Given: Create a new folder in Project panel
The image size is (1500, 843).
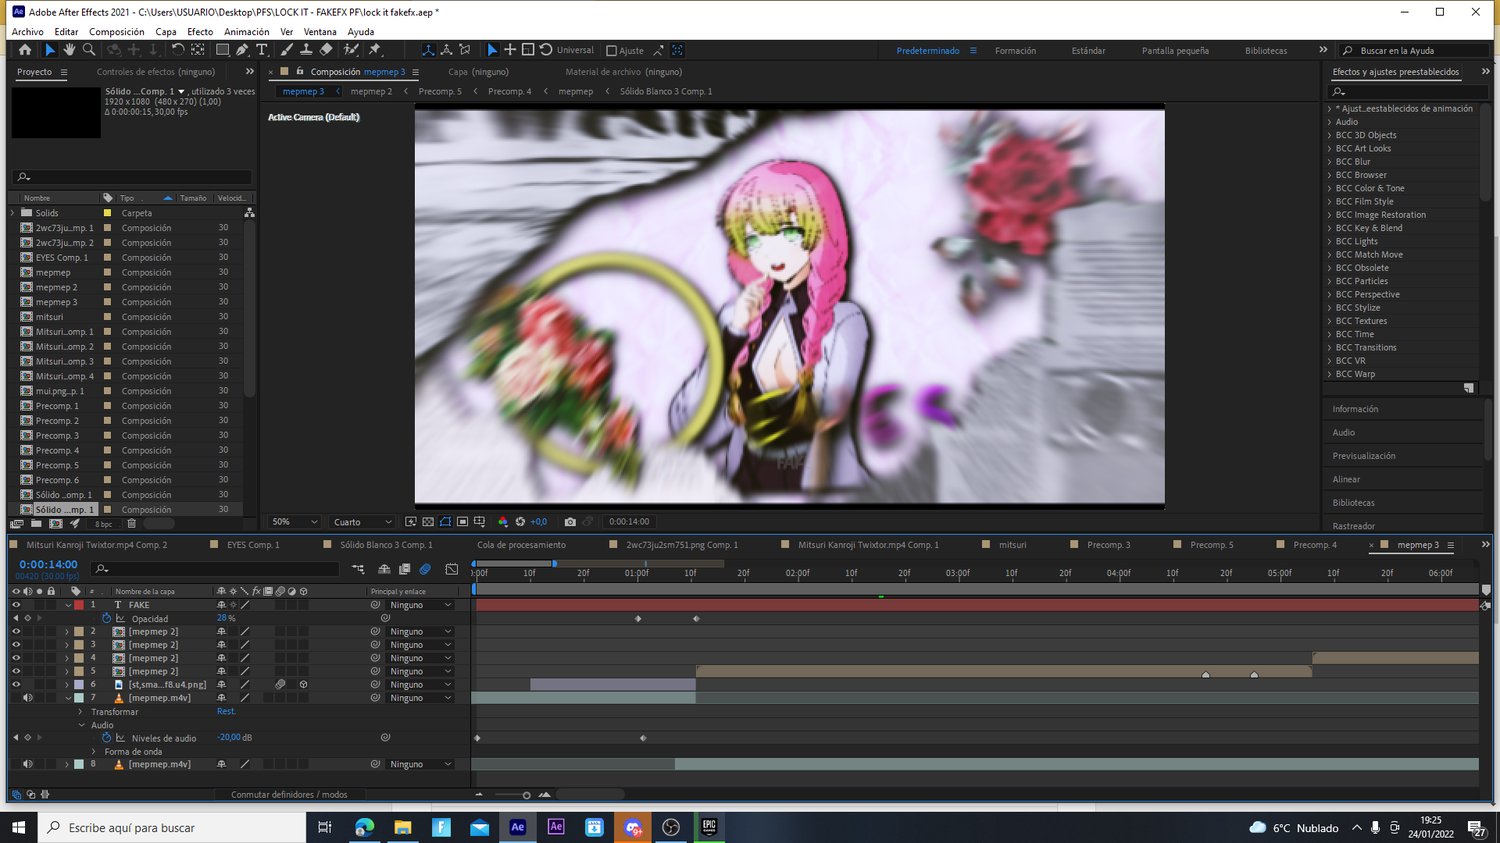Looking at the screenshot, I should (x=36, y=523).
